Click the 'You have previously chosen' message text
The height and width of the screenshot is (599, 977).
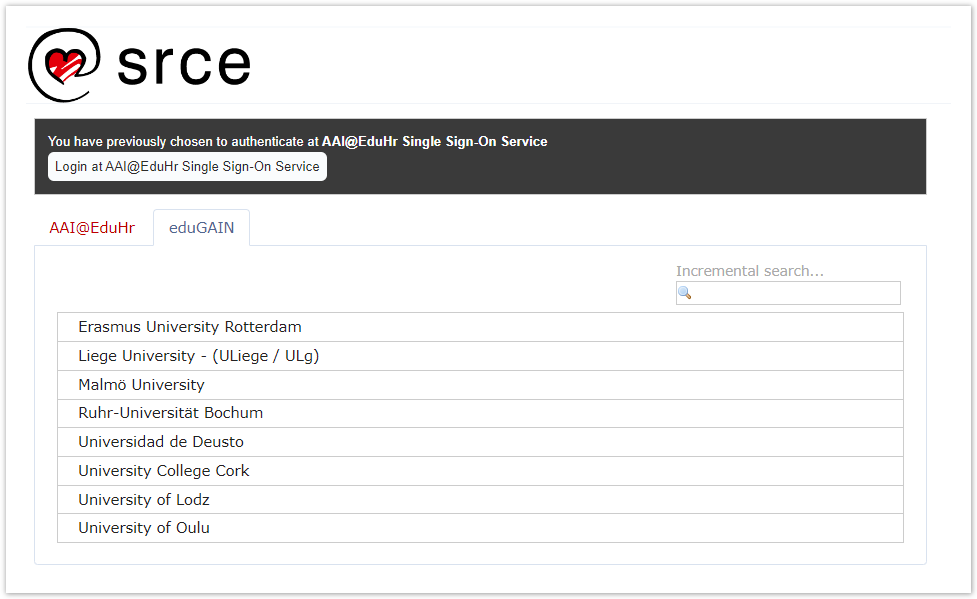(x=183, y=142)
